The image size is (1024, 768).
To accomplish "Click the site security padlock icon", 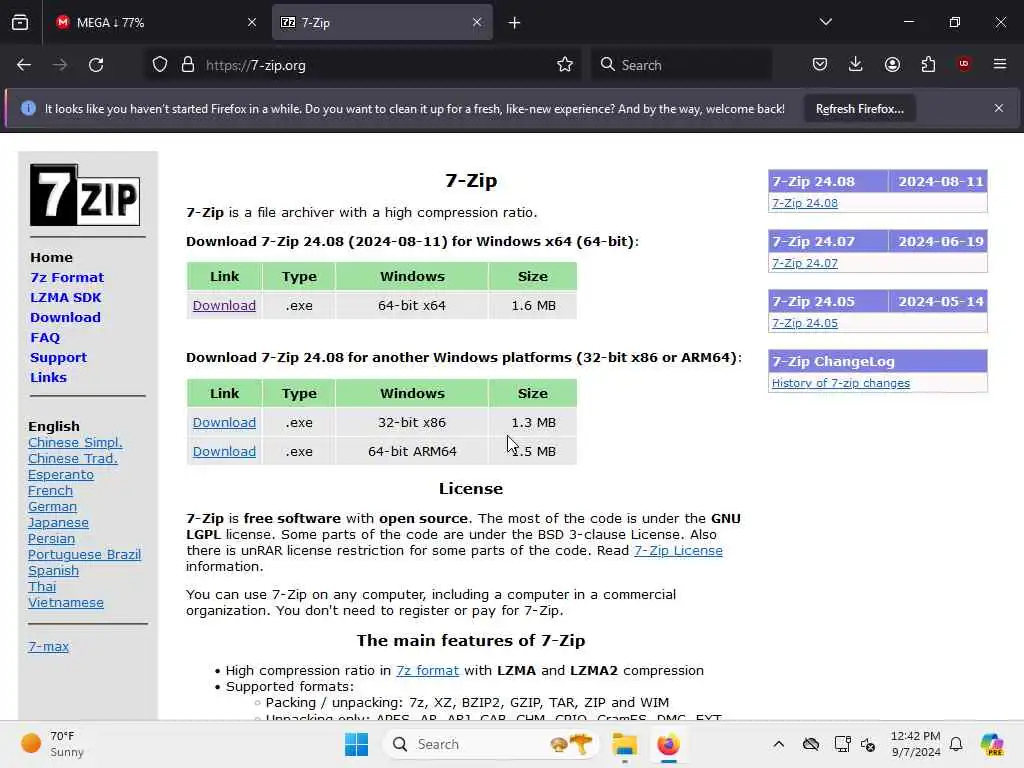I will point(188,65).
